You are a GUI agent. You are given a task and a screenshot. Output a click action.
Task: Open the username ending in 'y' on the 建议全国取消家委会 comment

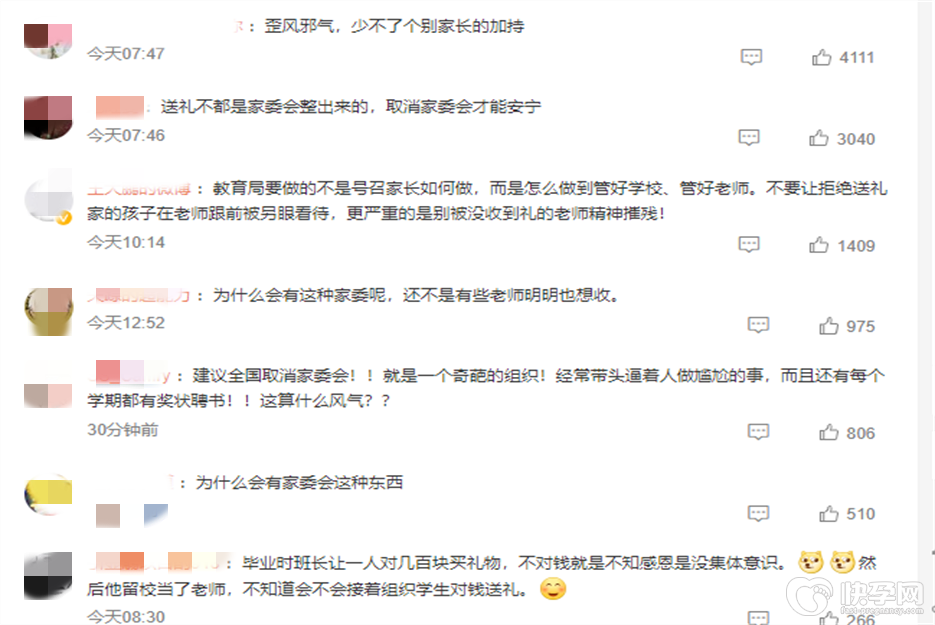point(133,375)
